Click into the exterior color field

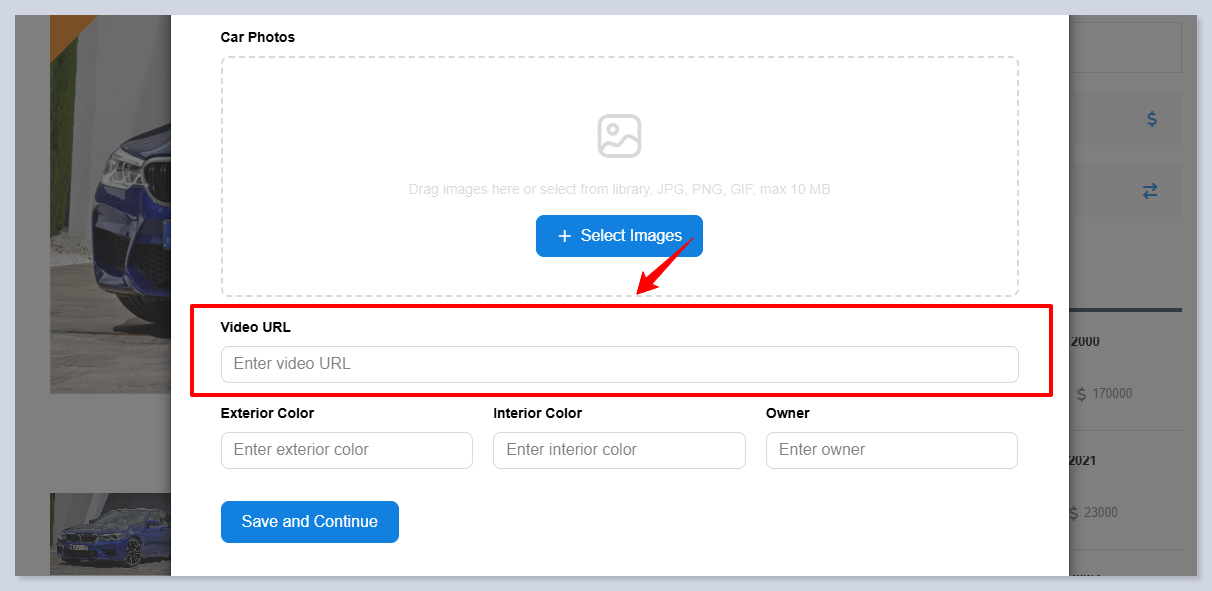pyautogui.click(x=346, y=450)
